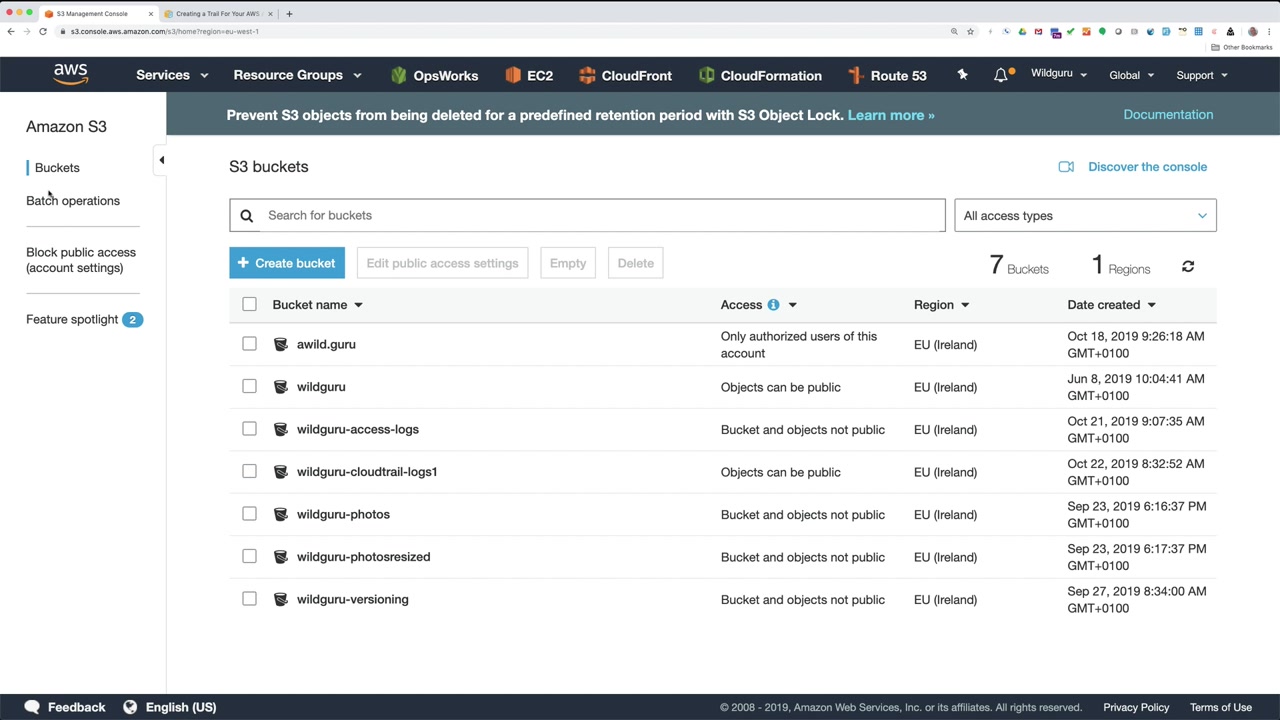The image size is (1280, 720).
Task: Select Buckets in the sidebar
Action: coord(57,168)
